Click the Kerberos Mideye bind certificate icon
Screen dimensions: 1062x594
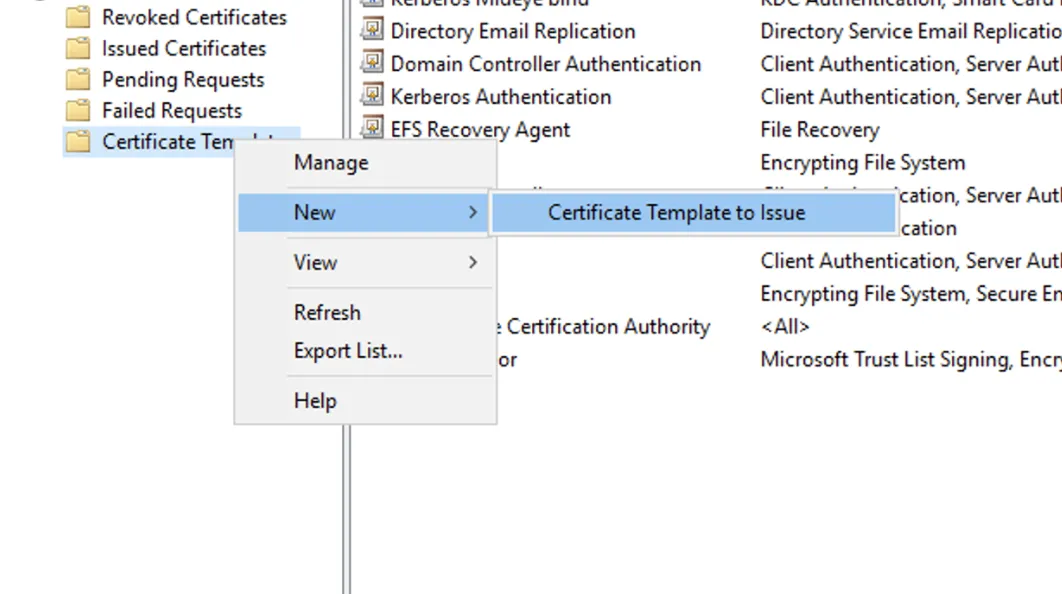[x=371, y=3]
